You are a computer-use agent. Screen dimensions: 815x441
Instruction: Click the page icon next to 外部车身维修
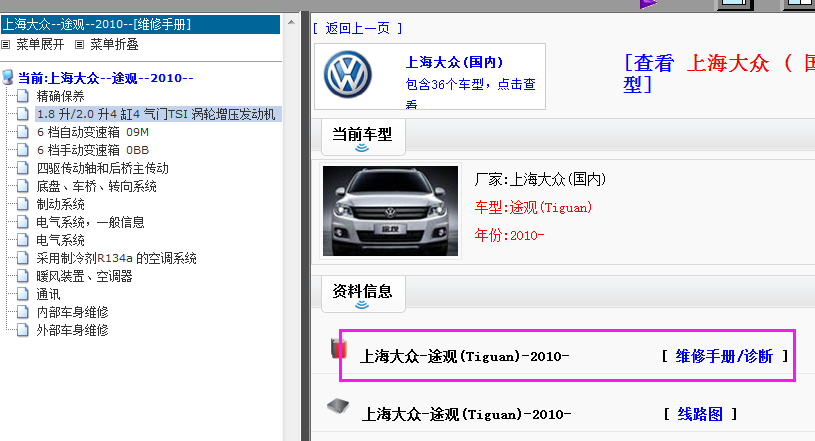pos(22,330)
